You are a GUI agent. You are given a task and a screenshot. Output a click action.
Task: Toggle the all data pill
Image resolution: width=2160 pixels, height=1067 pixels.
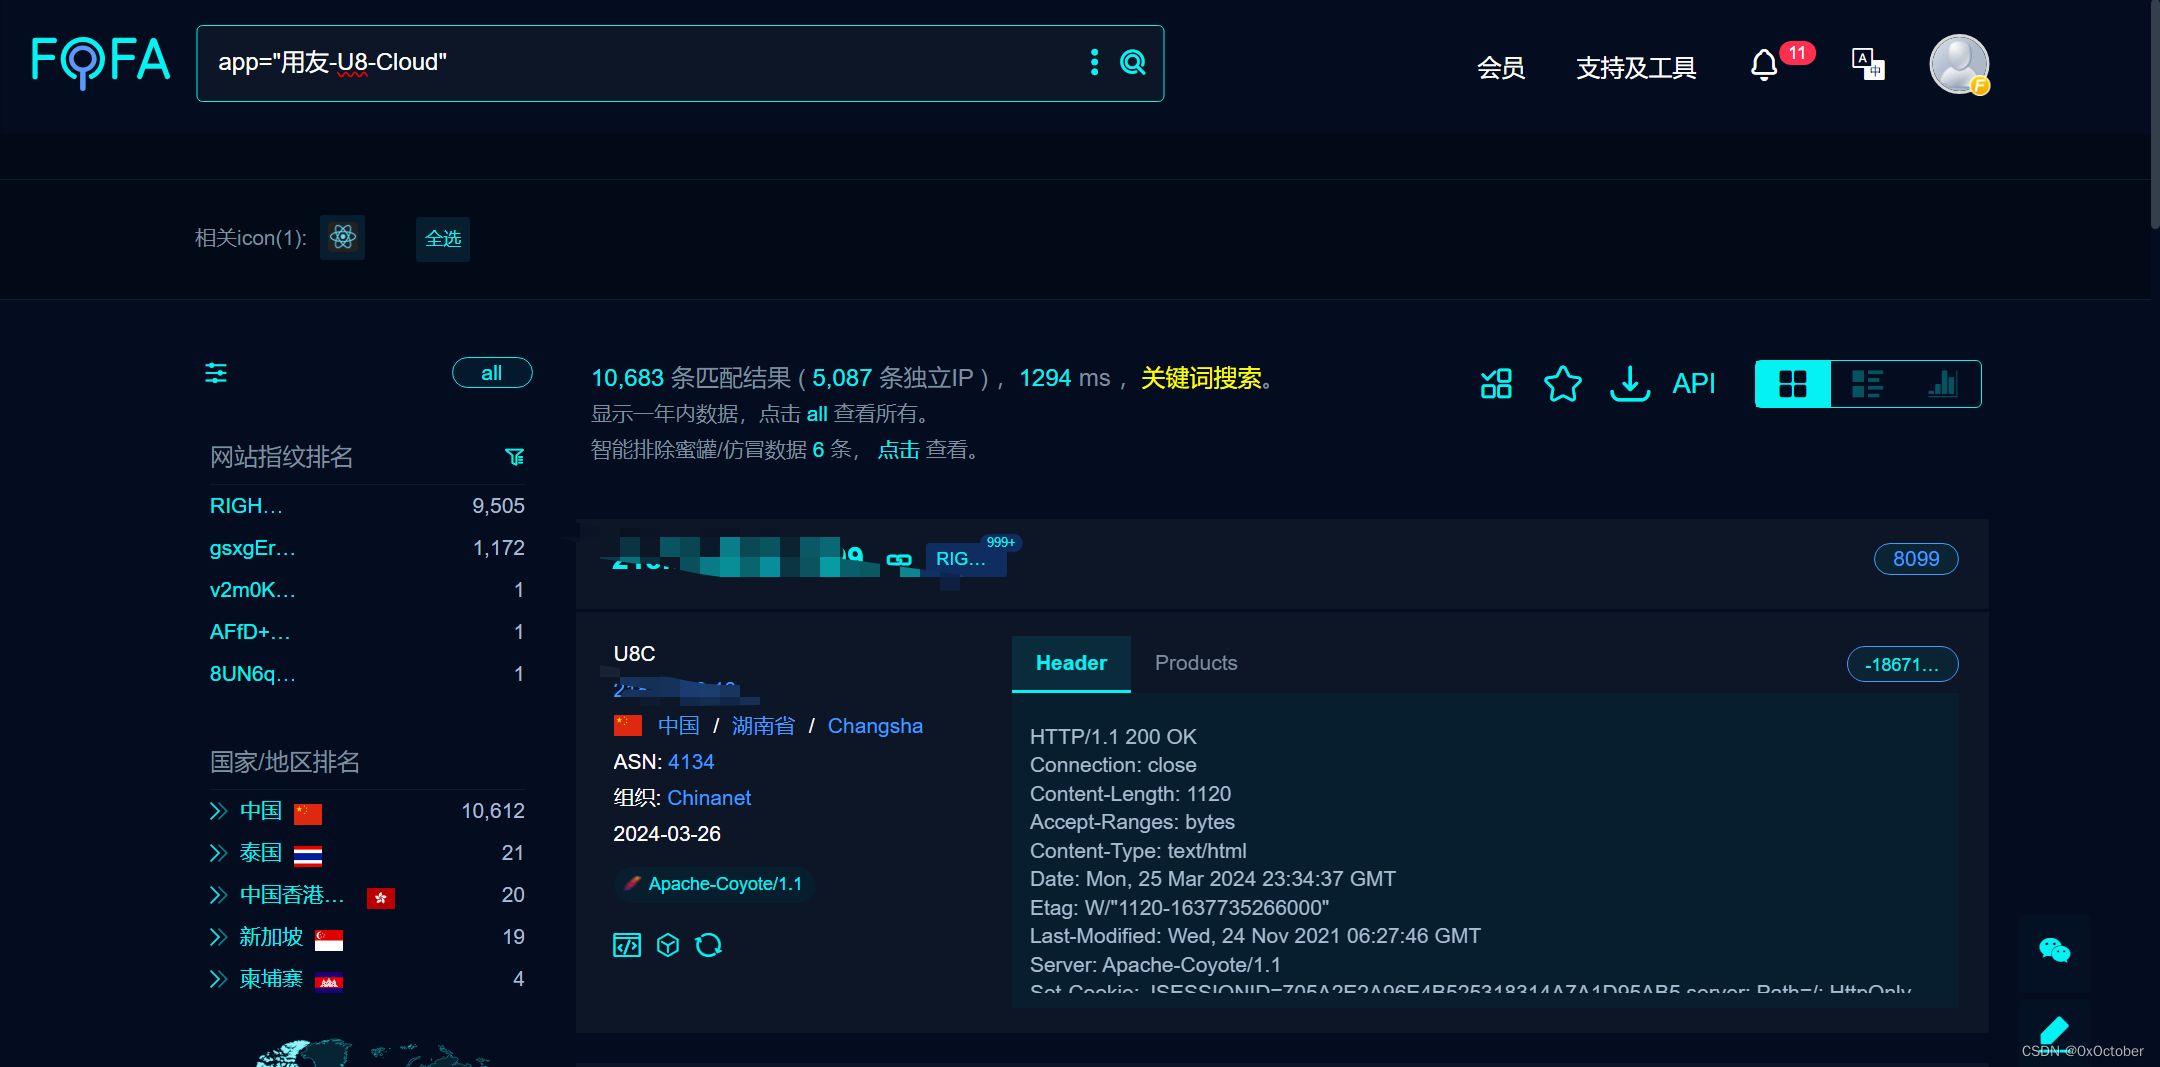(492, 373)
